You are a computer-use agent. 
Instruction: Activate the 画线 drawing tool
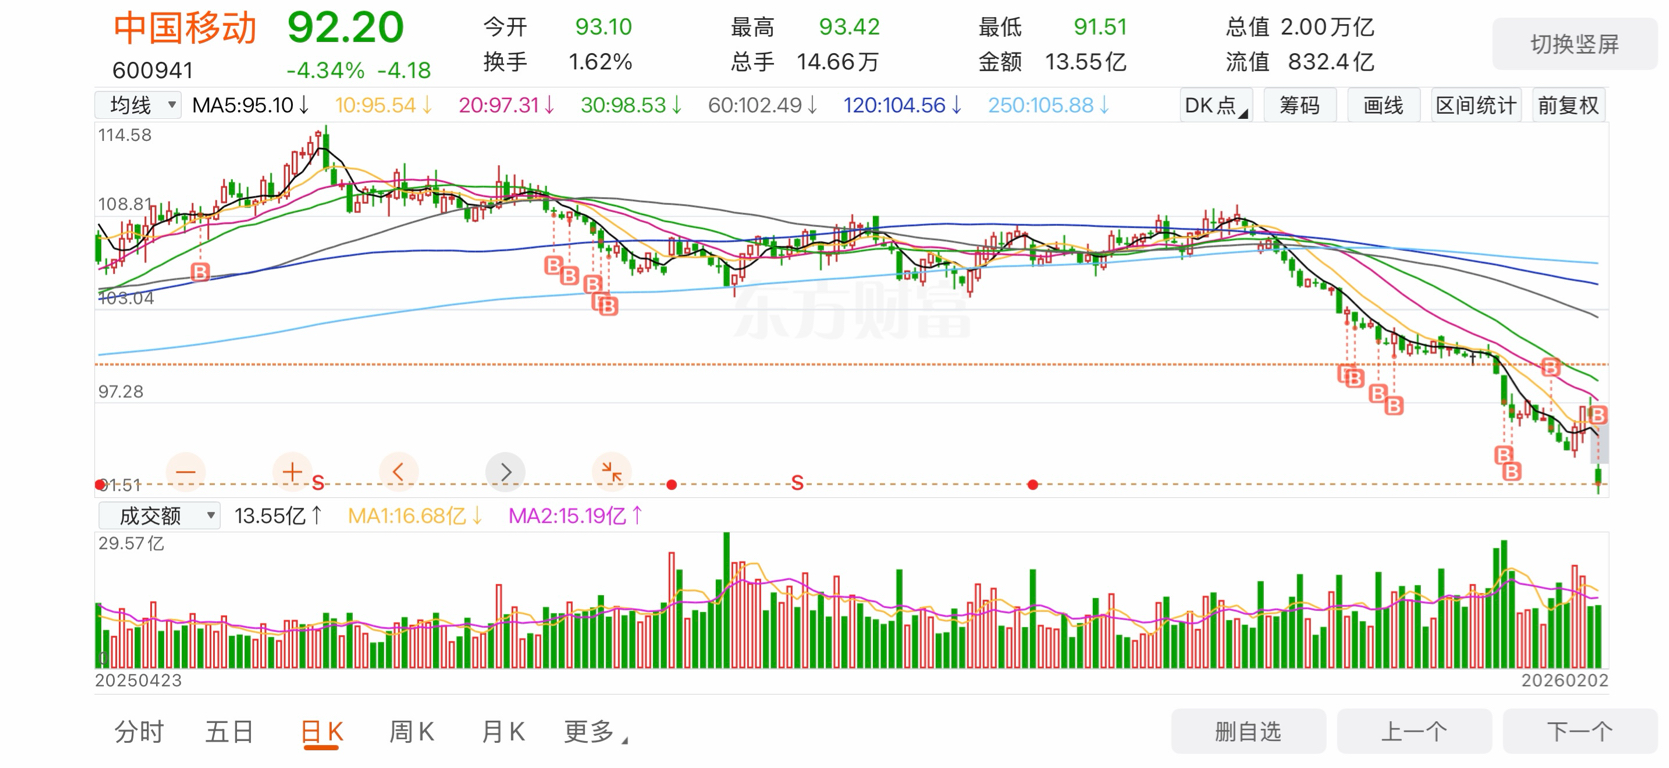[x=1383, y=105]
